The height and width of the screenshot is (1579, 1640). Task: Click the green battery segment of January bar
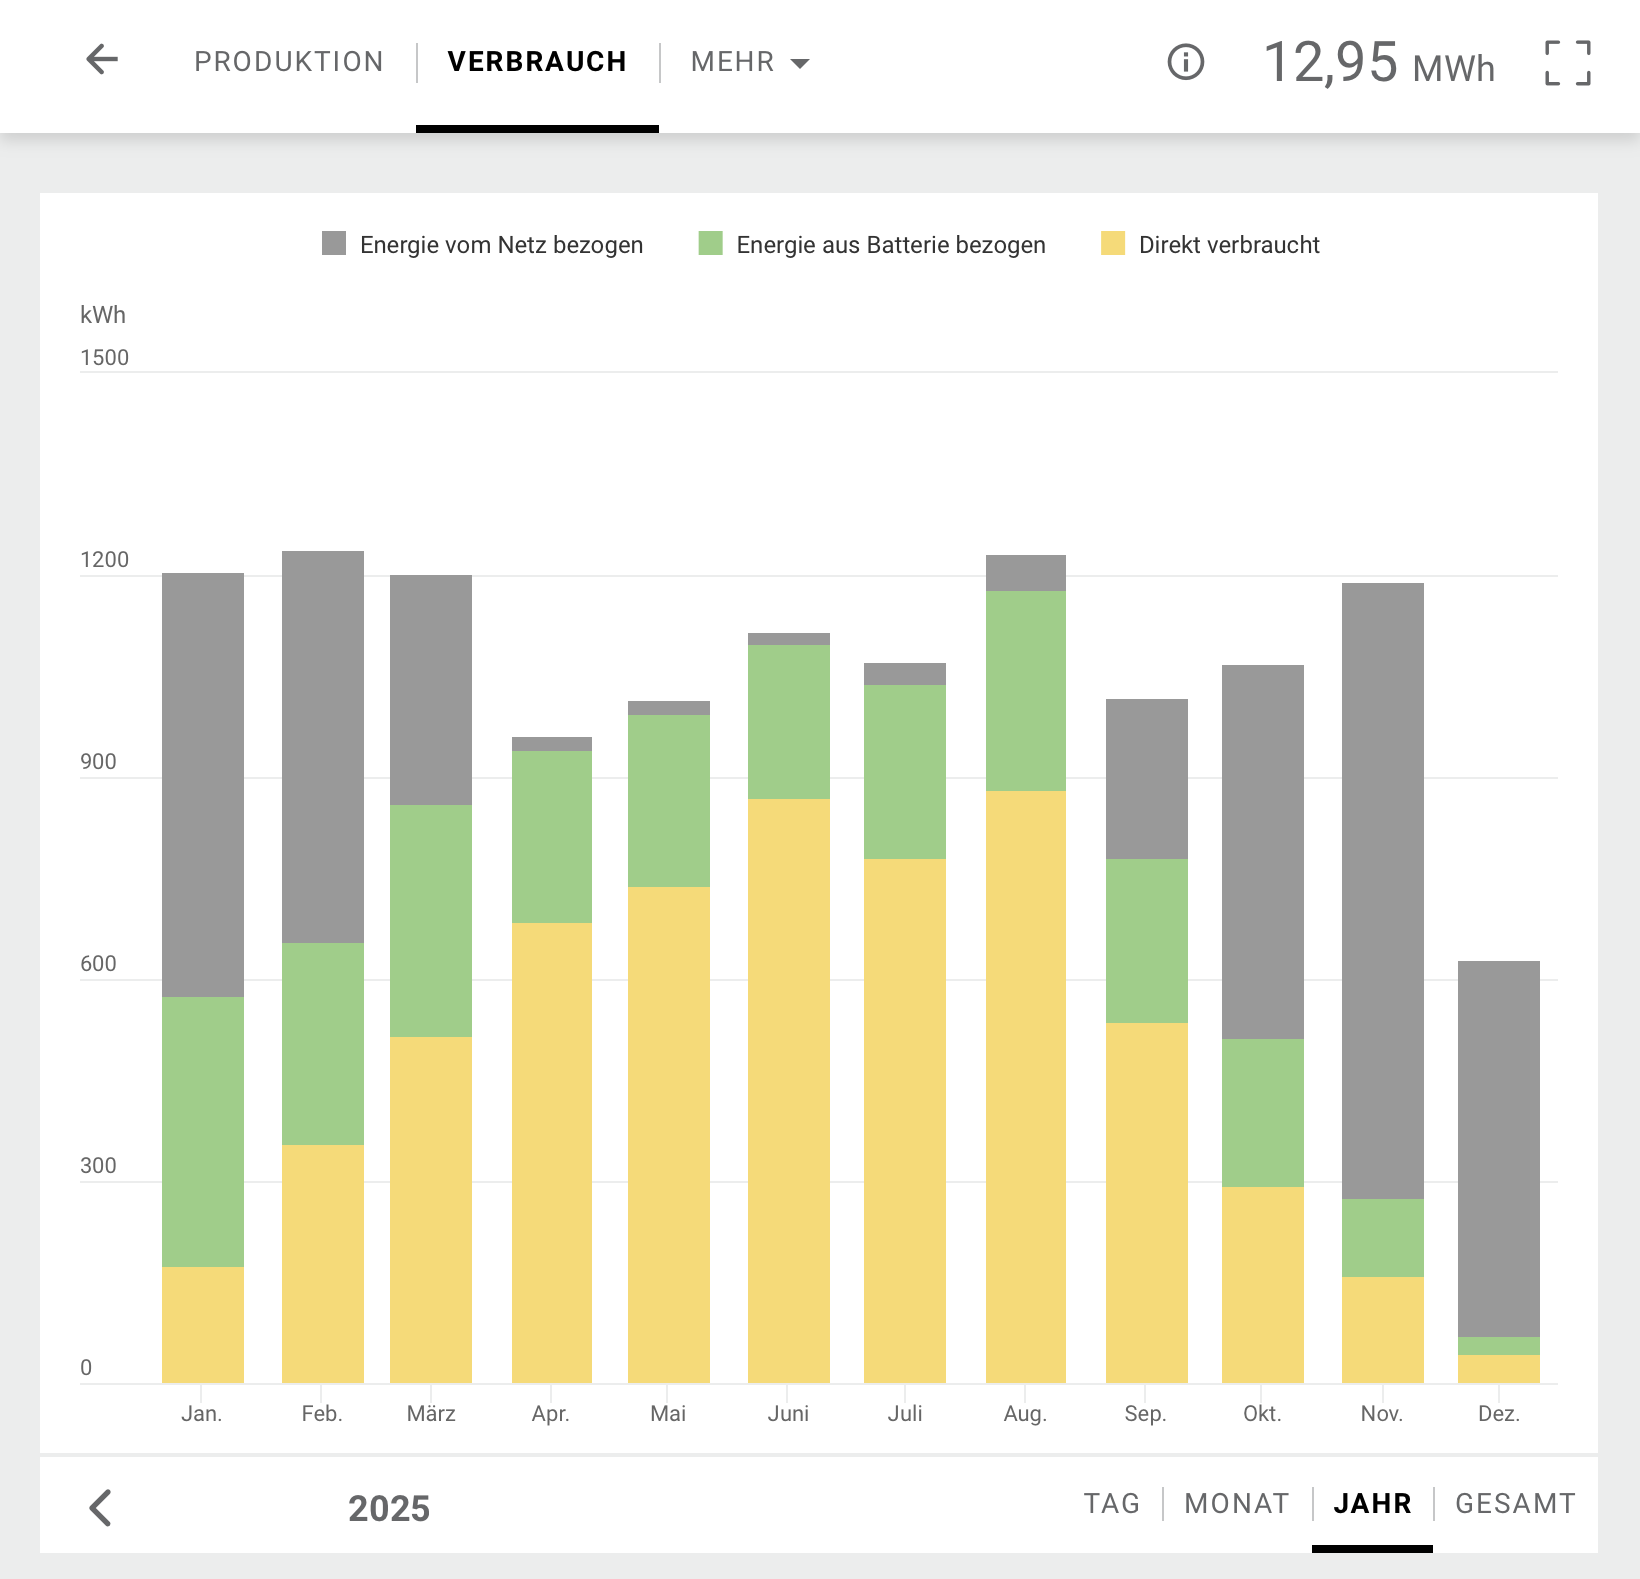(203, 1131)
